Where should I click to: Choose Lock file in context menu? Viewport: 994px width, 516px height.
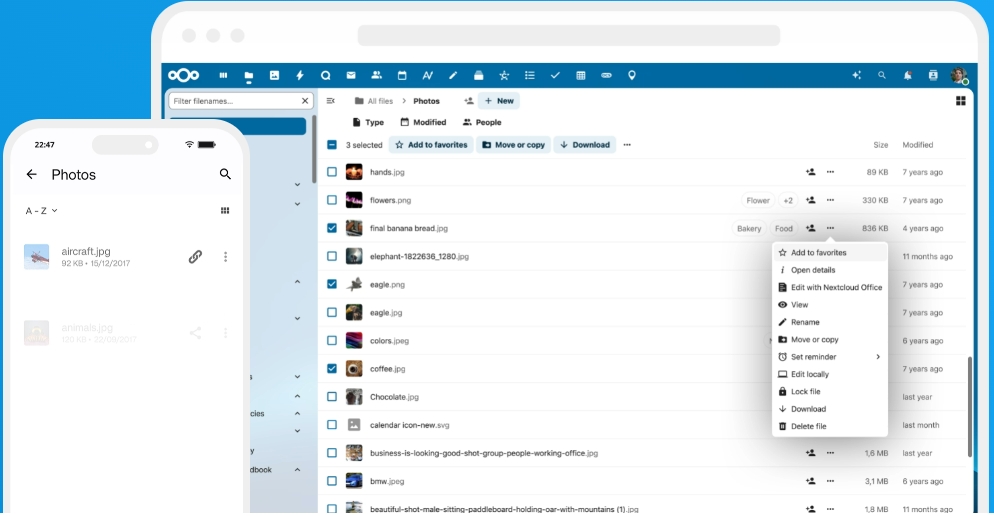[x=830, y=392]
